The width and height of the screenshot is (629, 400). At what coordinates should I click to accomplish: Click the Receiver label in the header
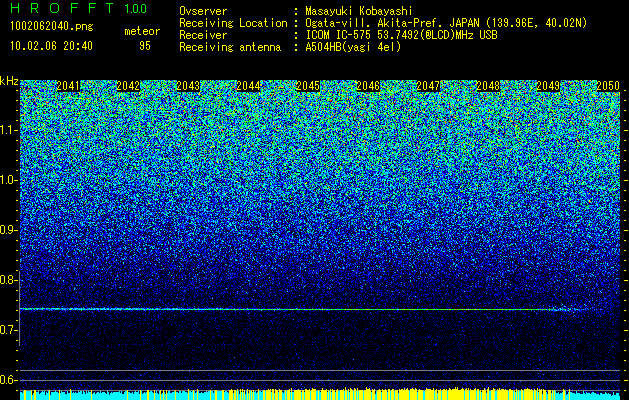click(203, 35)
